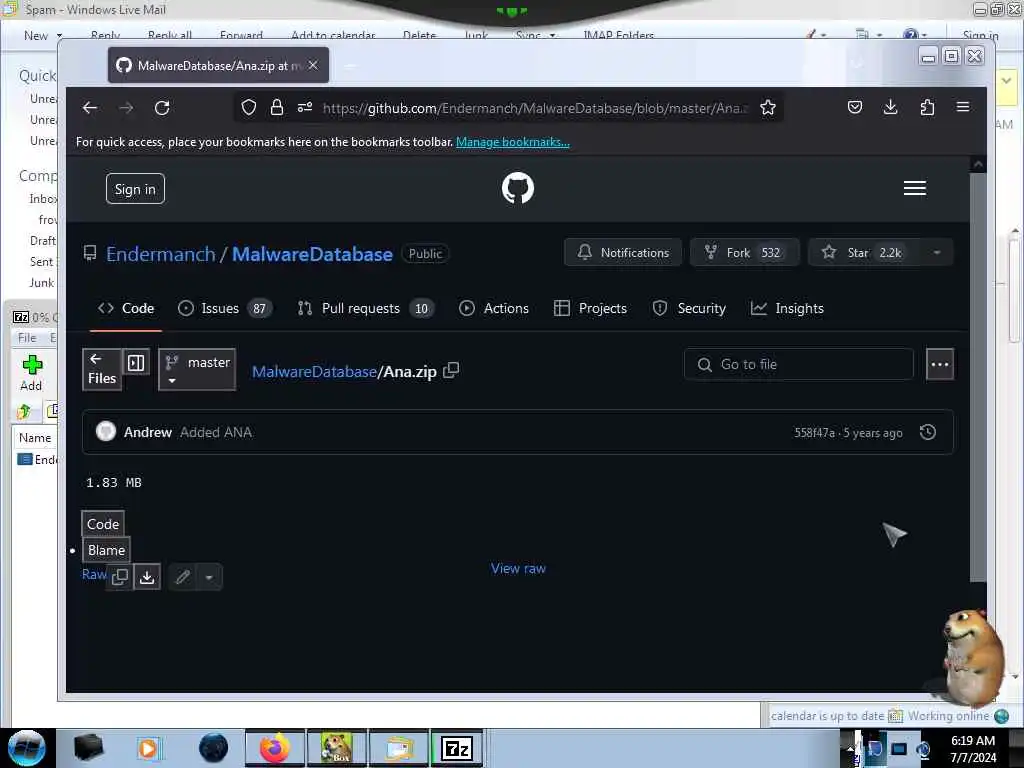Open the Pull requests tab
Viewport: 1024px width, 768px height.
(x=366, y=308)
